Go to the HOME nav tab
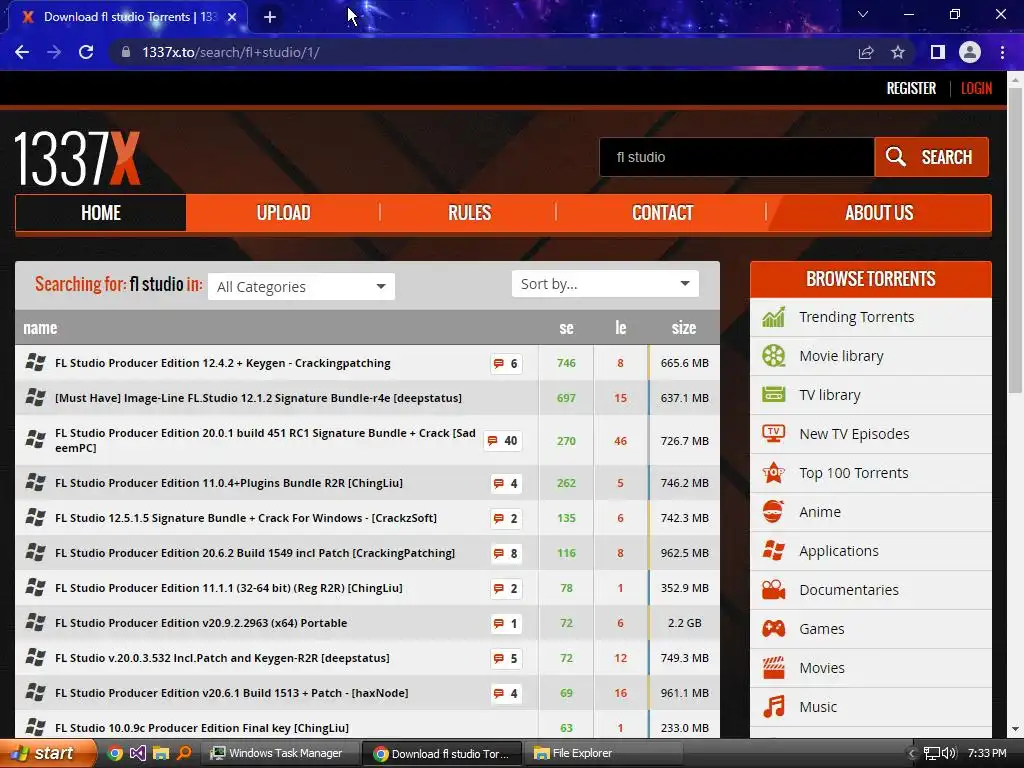This screenshot has height=768, width=1024. pos(101,213)
